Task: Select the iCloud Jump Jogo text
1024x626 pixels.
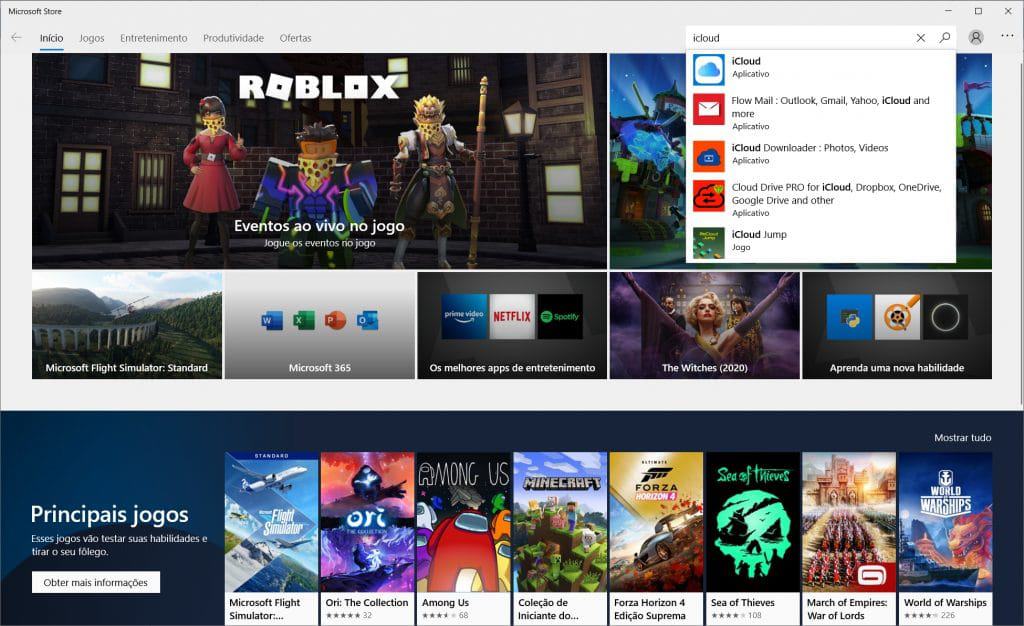Action: (759, 240)
